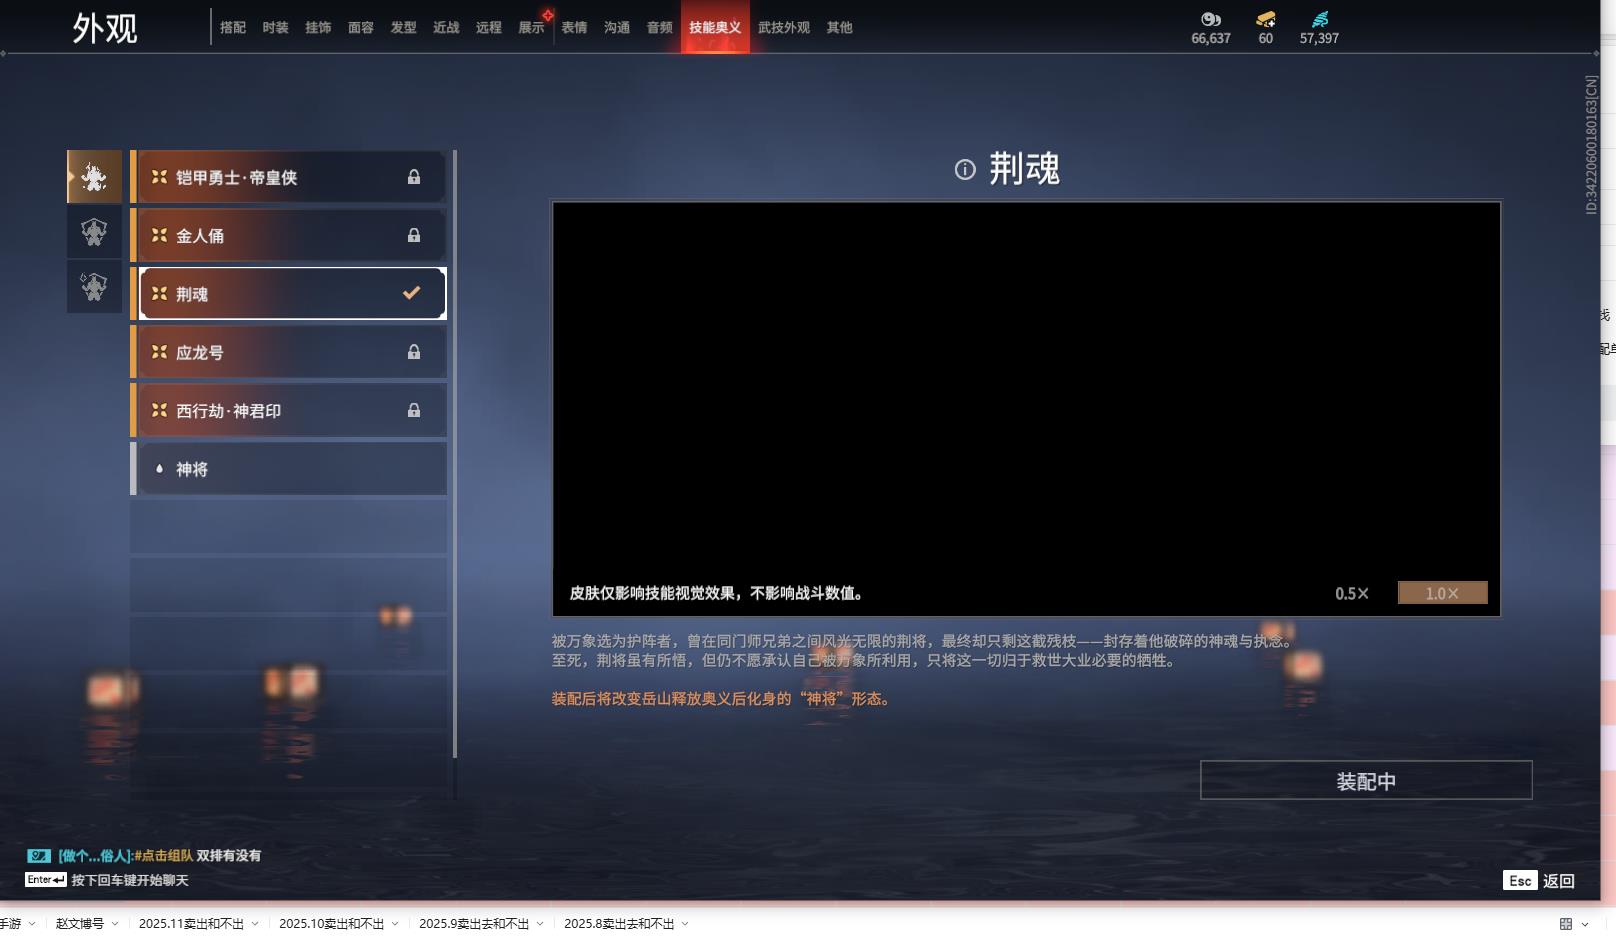Screen dimensions: 1616x939
Task: Open the 表情 tab
Action: coord(574,28)
